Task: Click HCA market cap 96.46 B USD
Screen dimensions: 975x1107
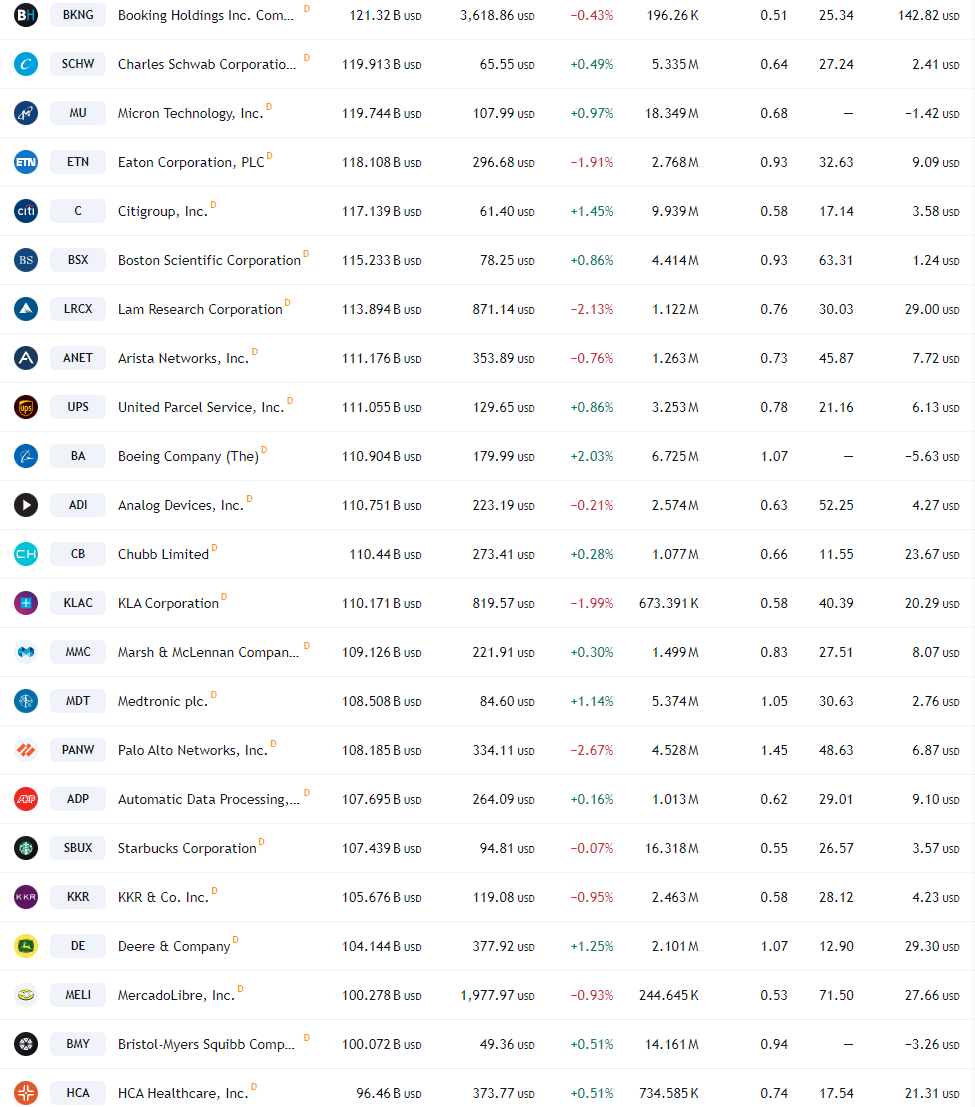Action: (388, 1094)
